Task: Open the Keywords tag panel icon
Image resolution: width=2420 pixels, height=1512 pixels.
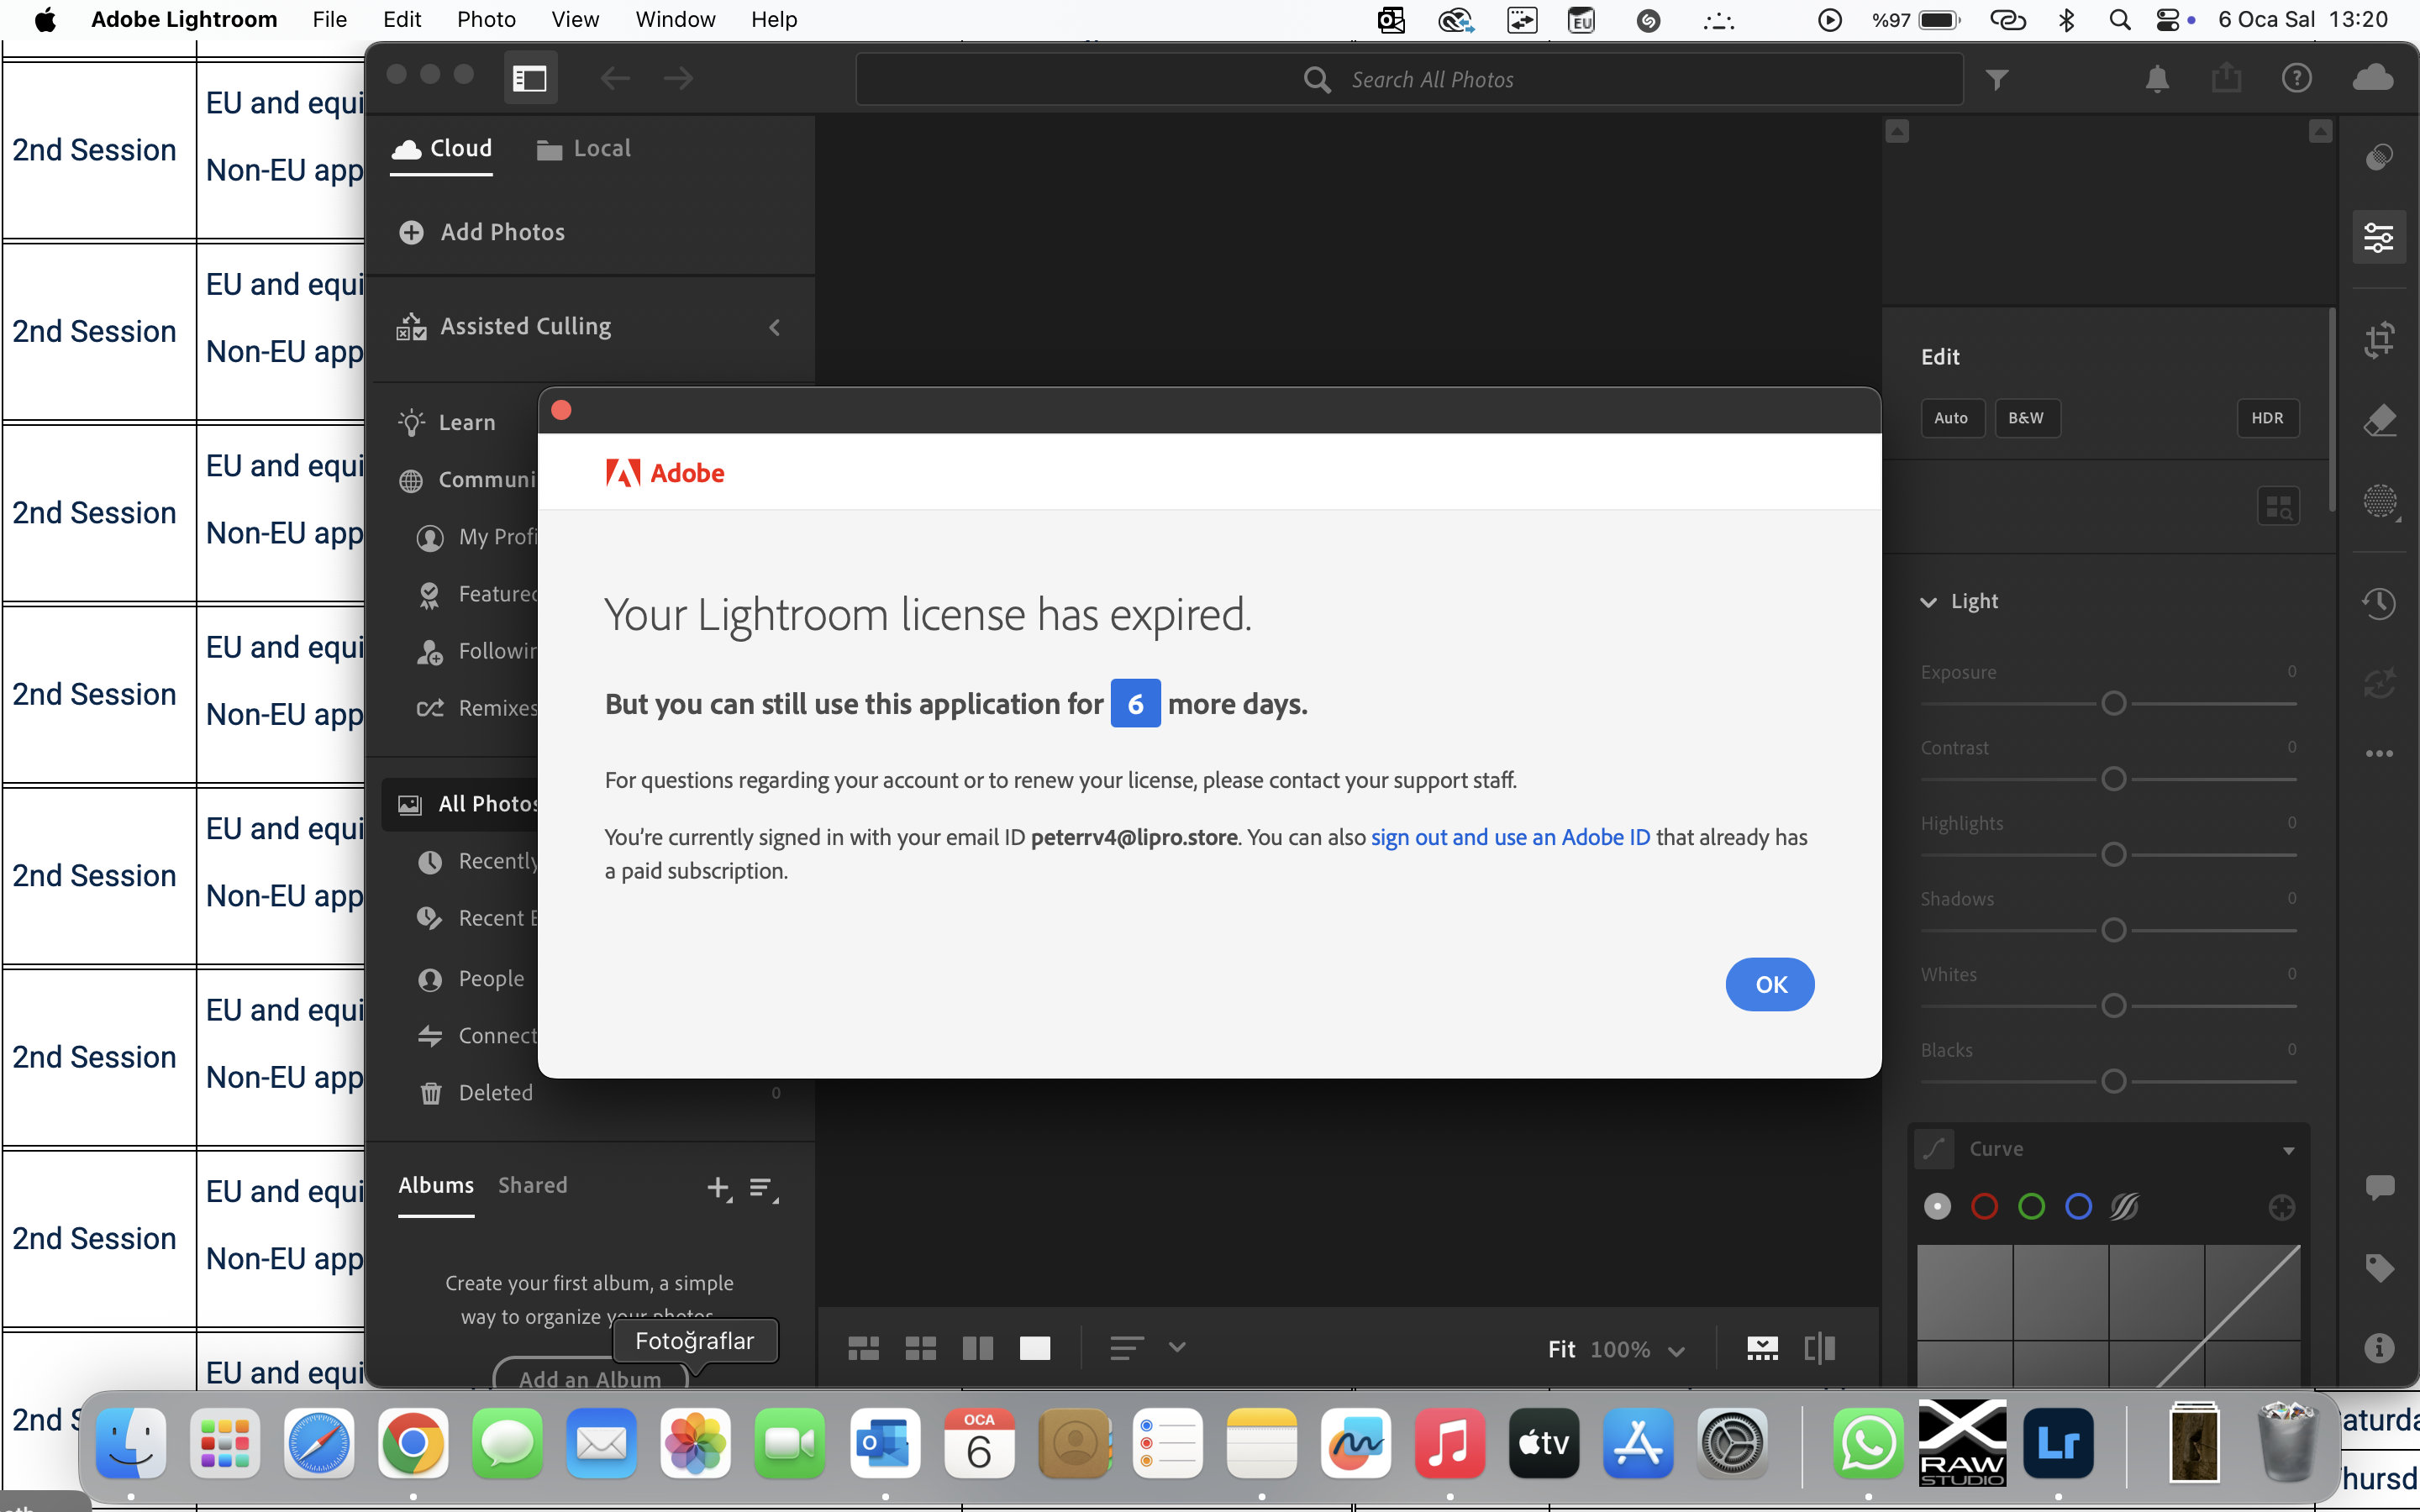Action: 2379,1267
